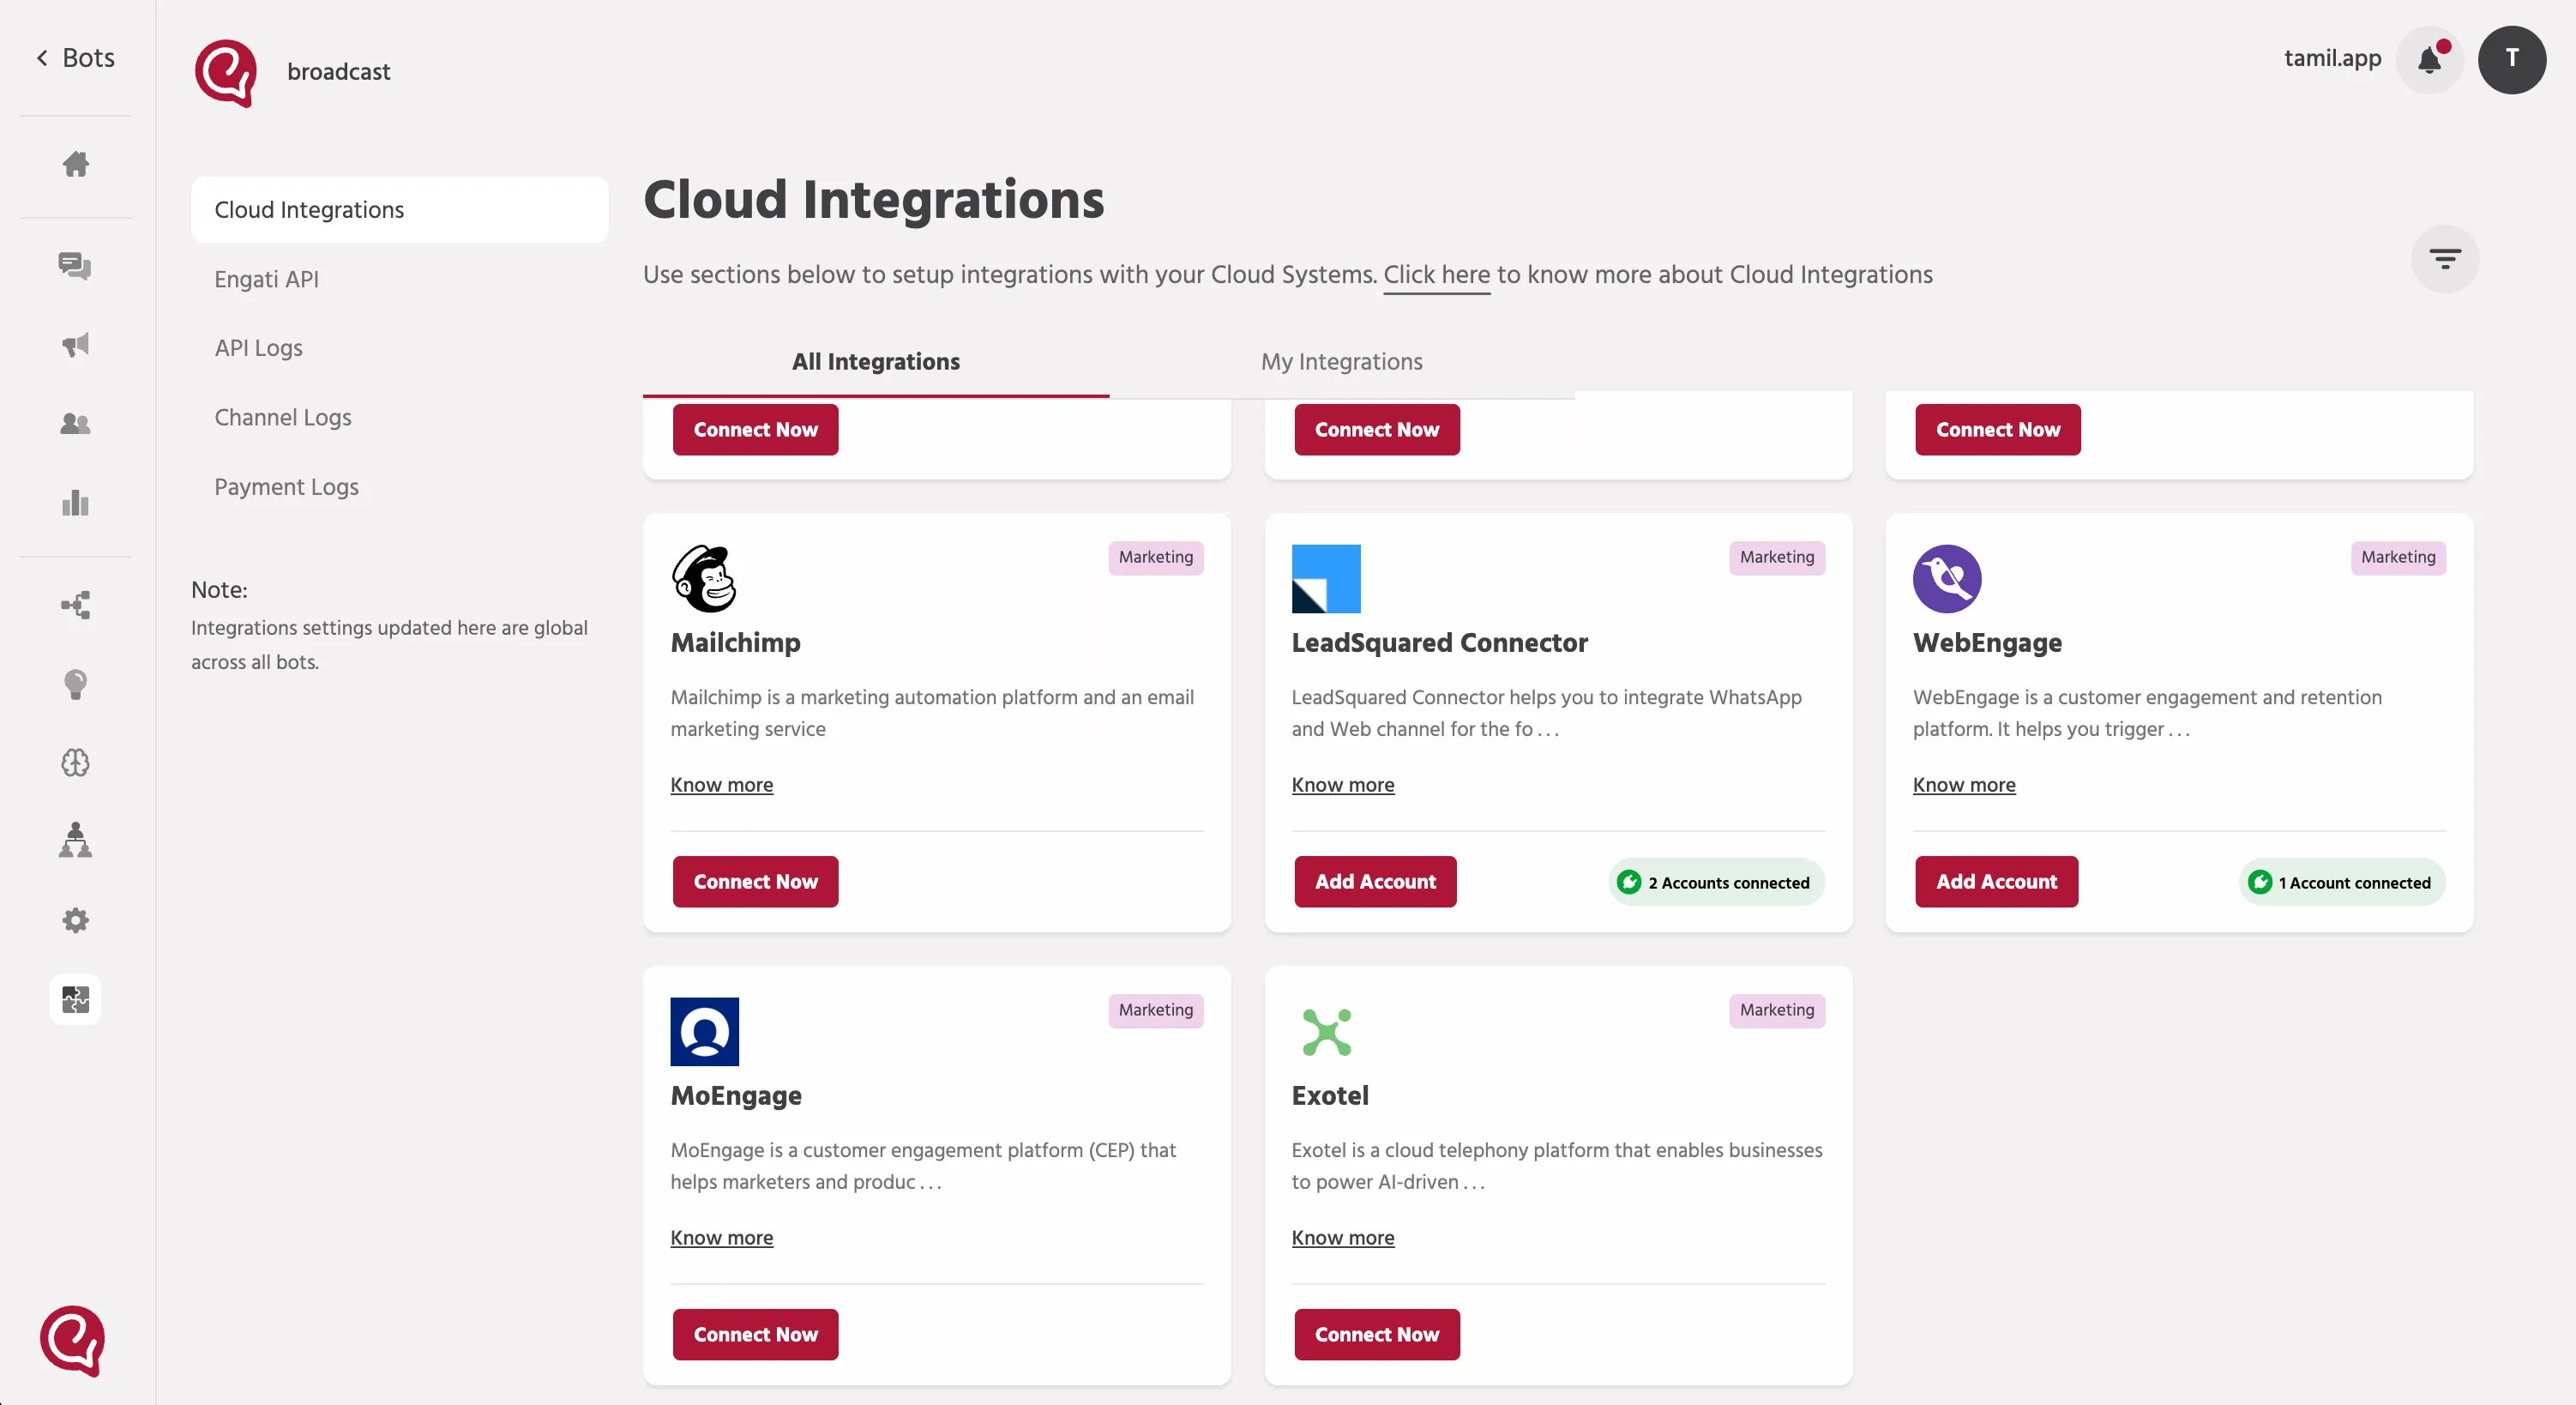
Task: Open Know more link for LeadSquared Connector
Action: [x=1343, y=785]
